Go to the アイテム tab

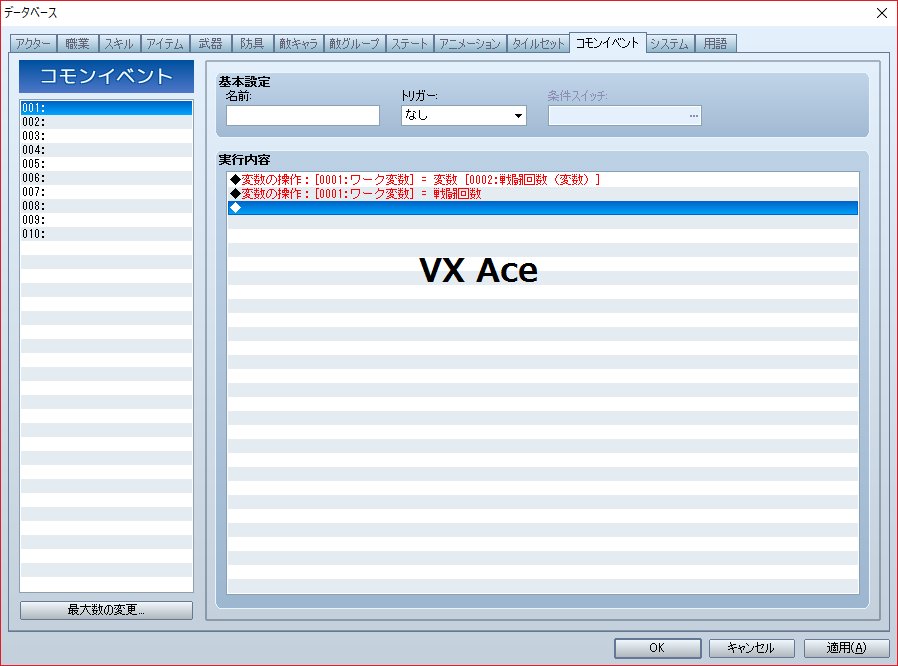pyautogui.click(x=165, y=44)
